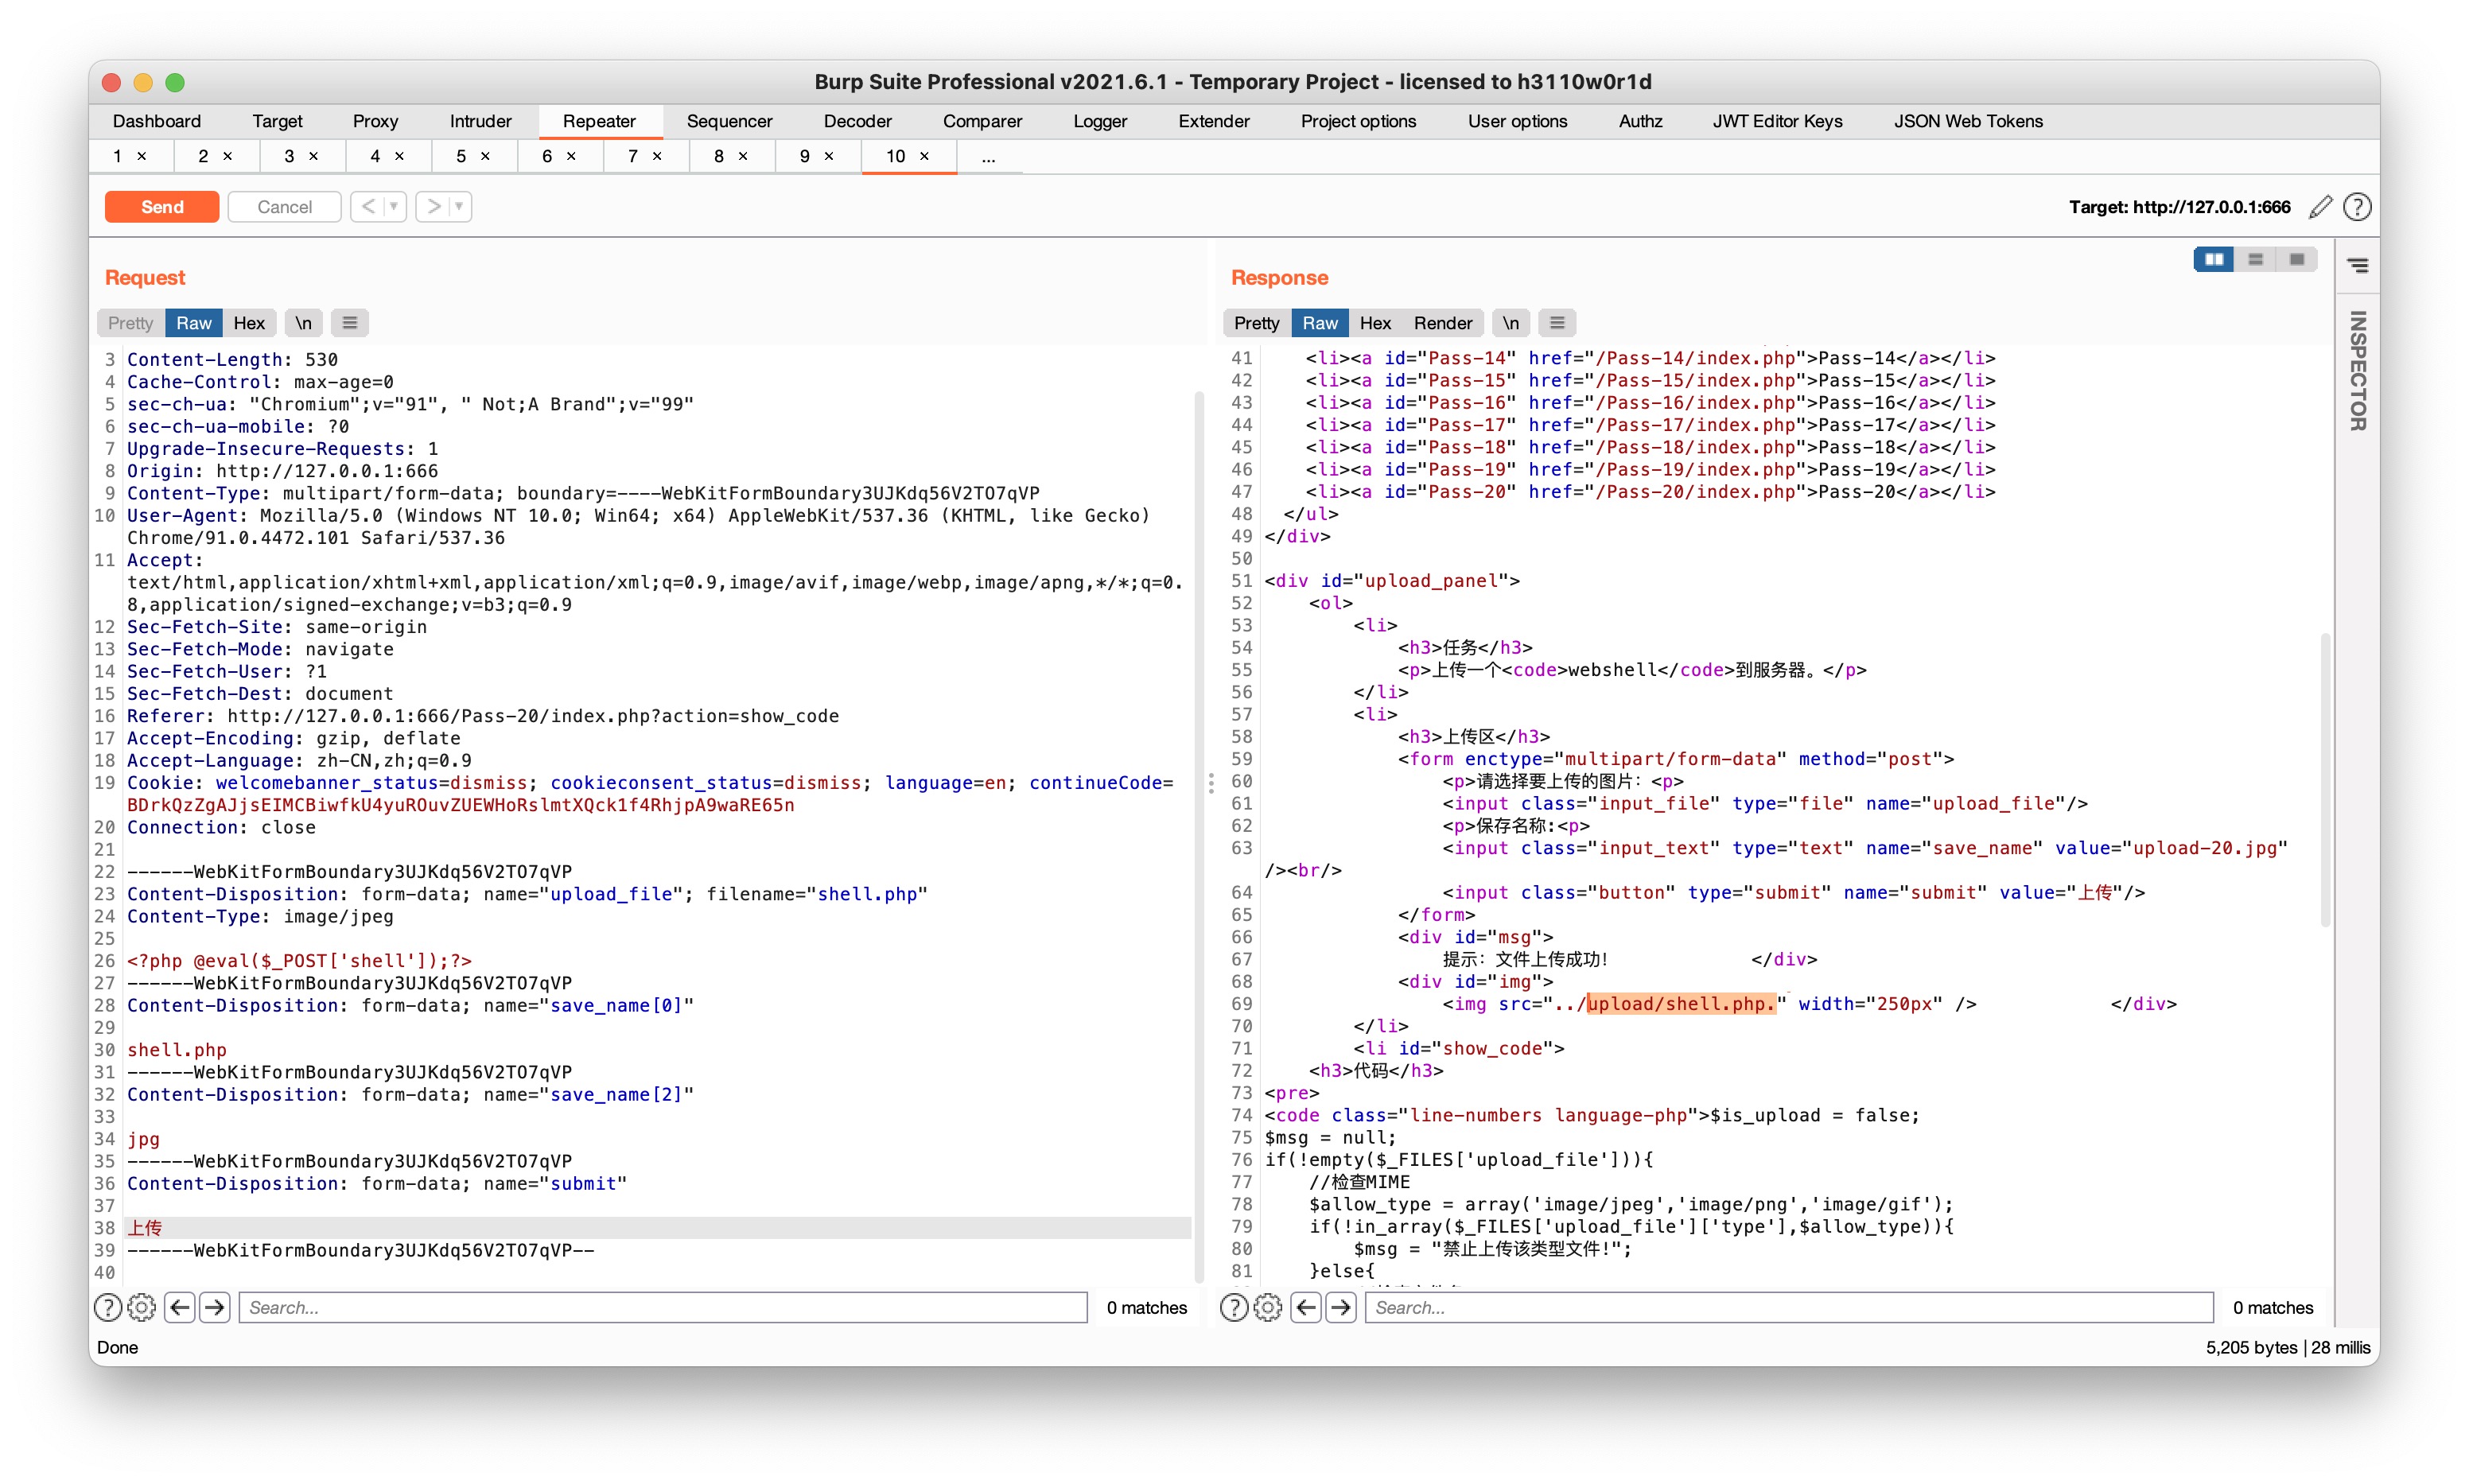This screenshot has width=2469, height=1484.
Task: Click Response search next-match arrow
Action: click(x=1341, y=1307)
